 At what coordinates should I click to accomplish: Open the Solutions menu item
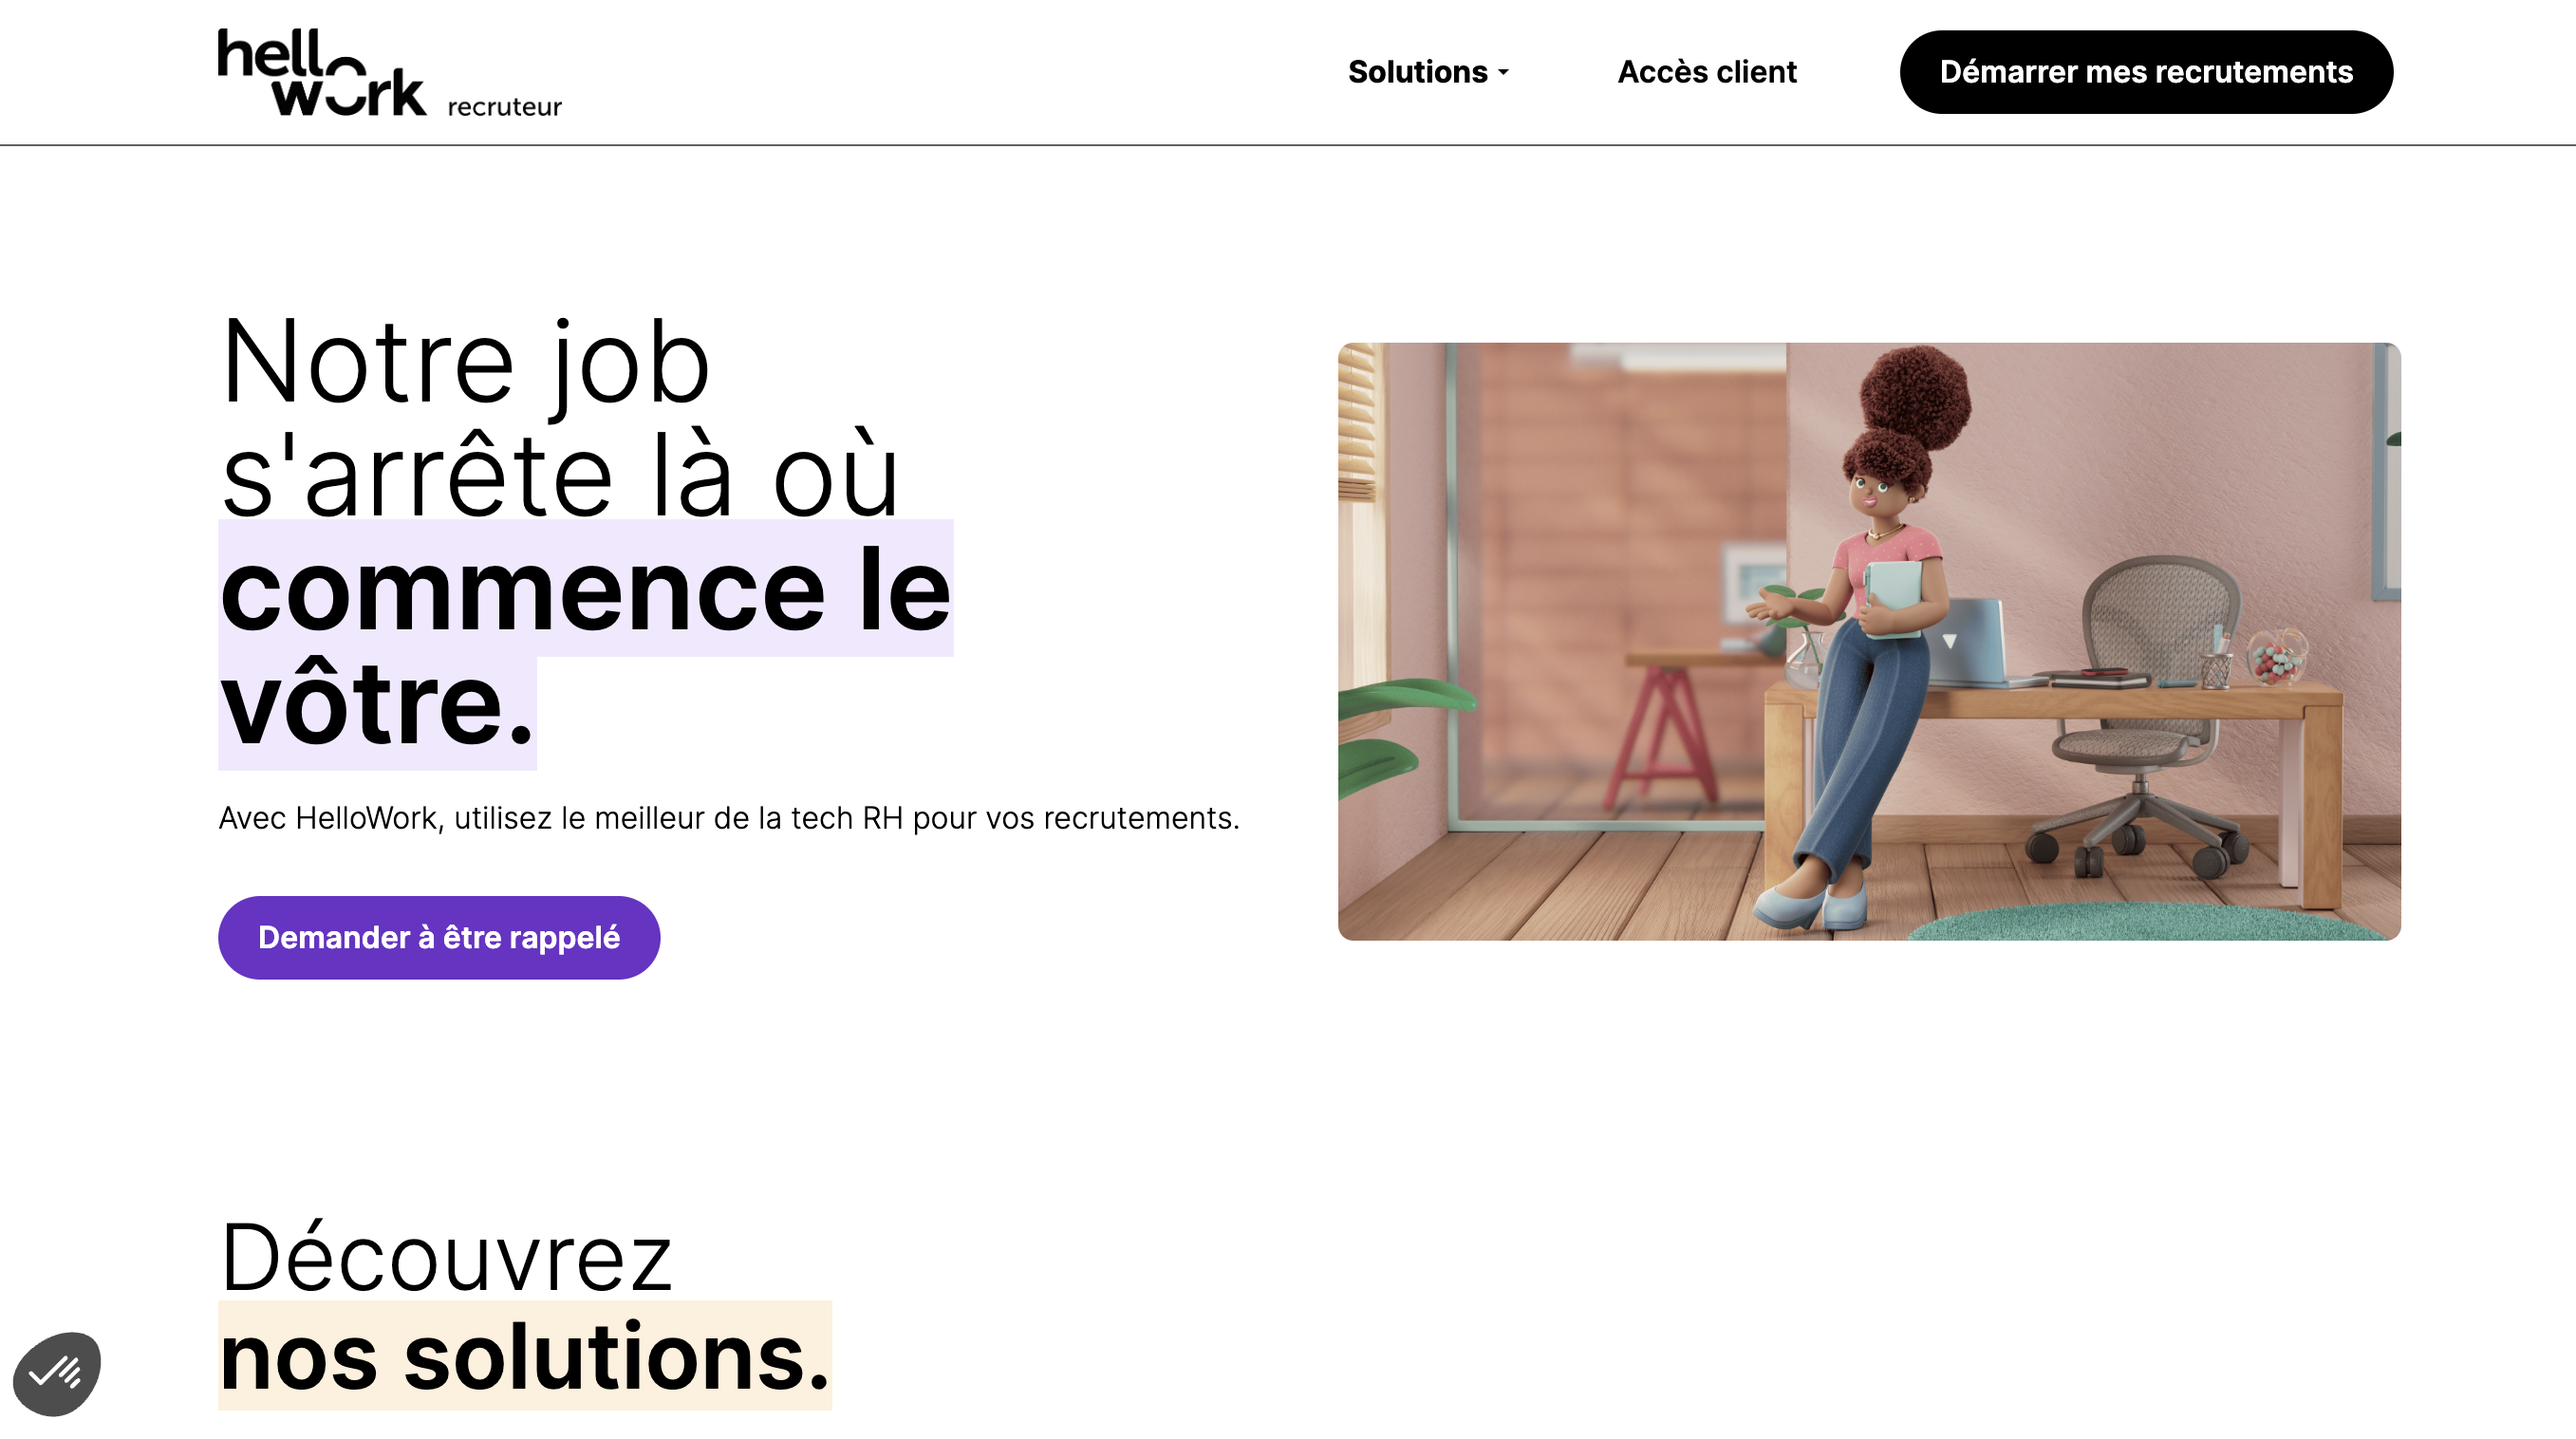[1419, 71]
